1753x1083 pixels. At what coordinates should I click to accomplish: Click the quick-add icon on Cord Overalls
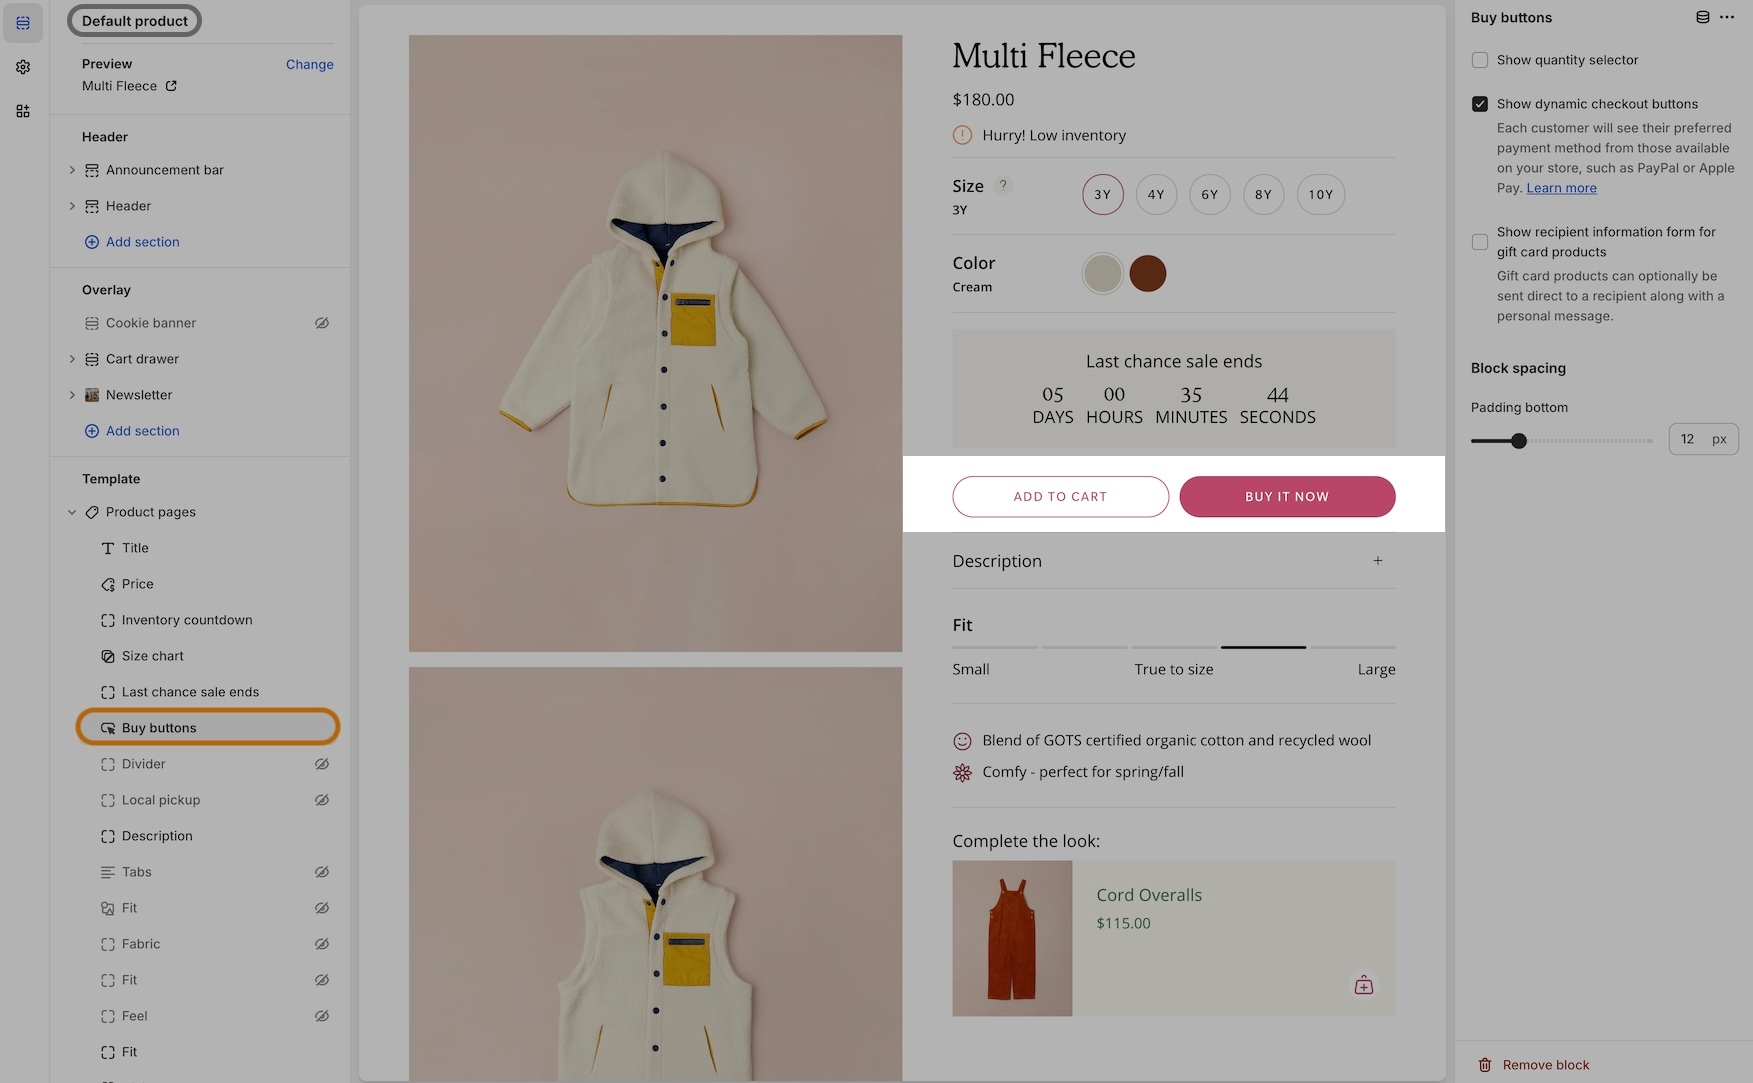tap(1363, 985)
